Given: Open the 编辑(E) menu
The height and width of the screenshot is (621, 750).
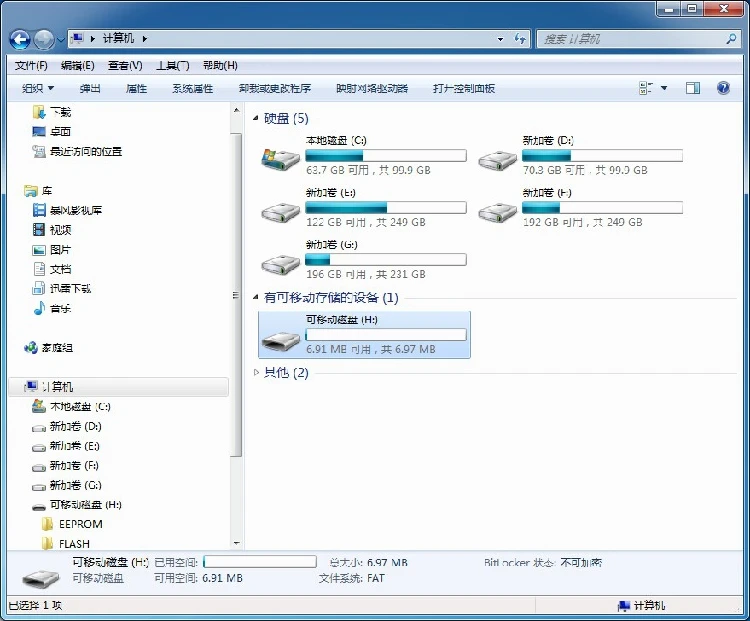Looking at the screenshot, I should [77, 66].
